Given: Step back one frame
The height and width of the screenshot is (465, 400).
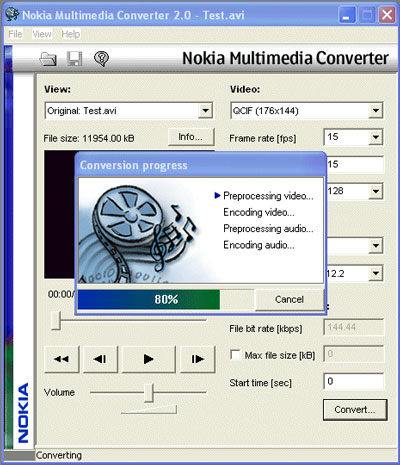Looking at the screenshot, I should tap(100, 359).
